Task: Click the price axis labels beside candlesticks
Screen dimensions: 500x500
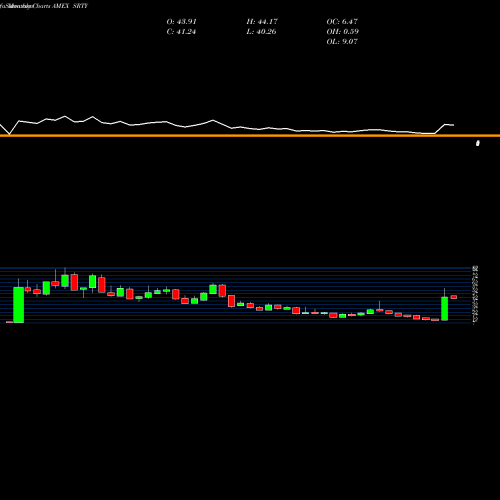Action: 475,294
